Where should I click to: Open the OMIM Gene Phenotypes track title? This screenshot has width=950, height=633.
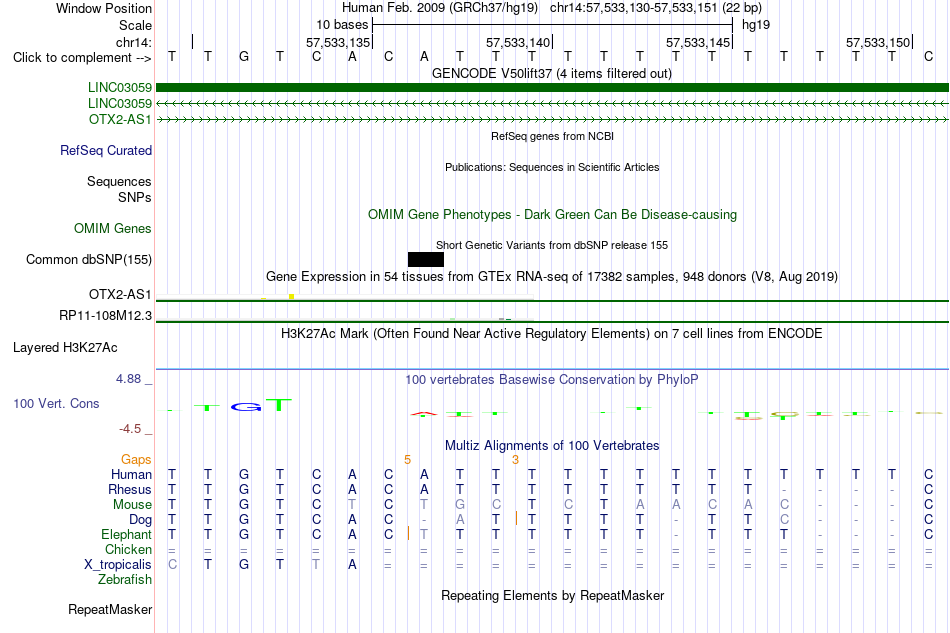coord(552,214)
